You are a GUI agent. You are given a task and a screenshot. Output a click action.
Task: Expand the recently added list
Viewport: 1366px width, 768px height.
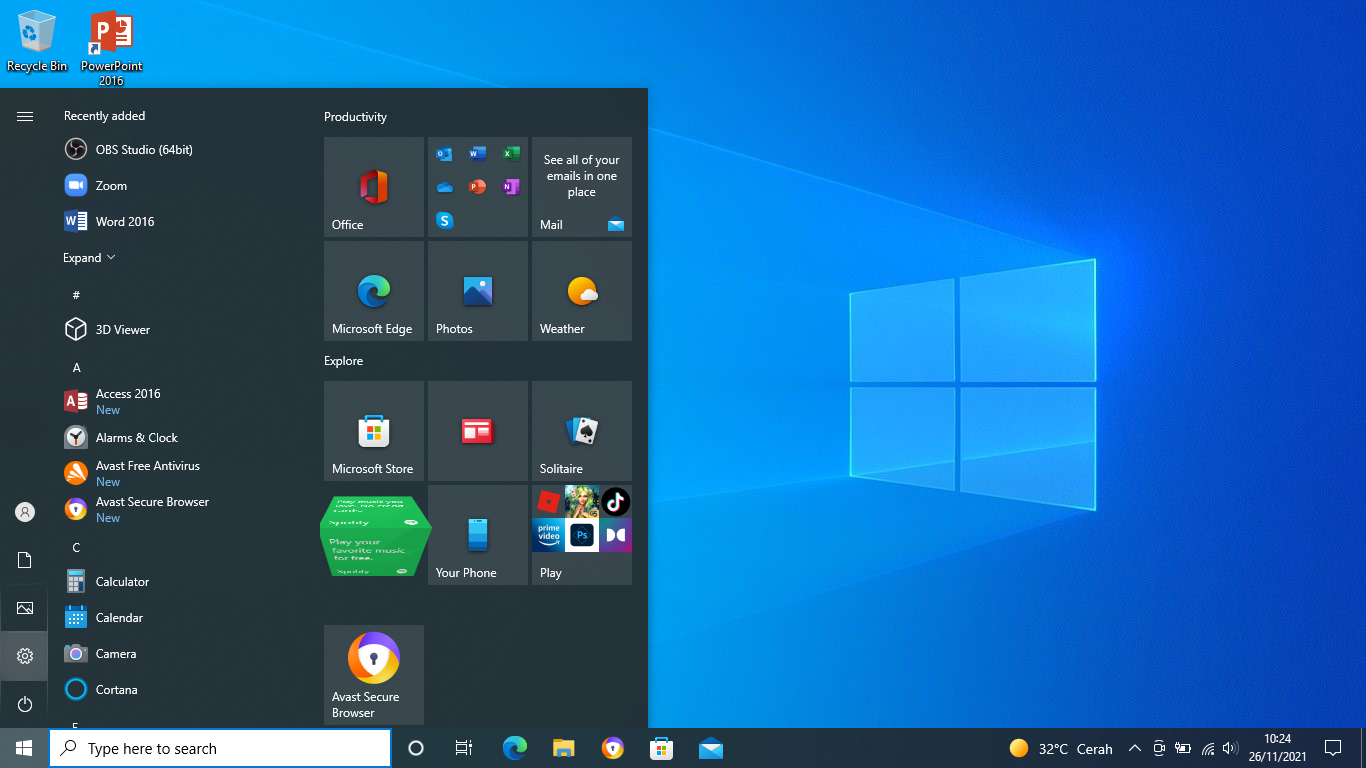coord(89,258)
